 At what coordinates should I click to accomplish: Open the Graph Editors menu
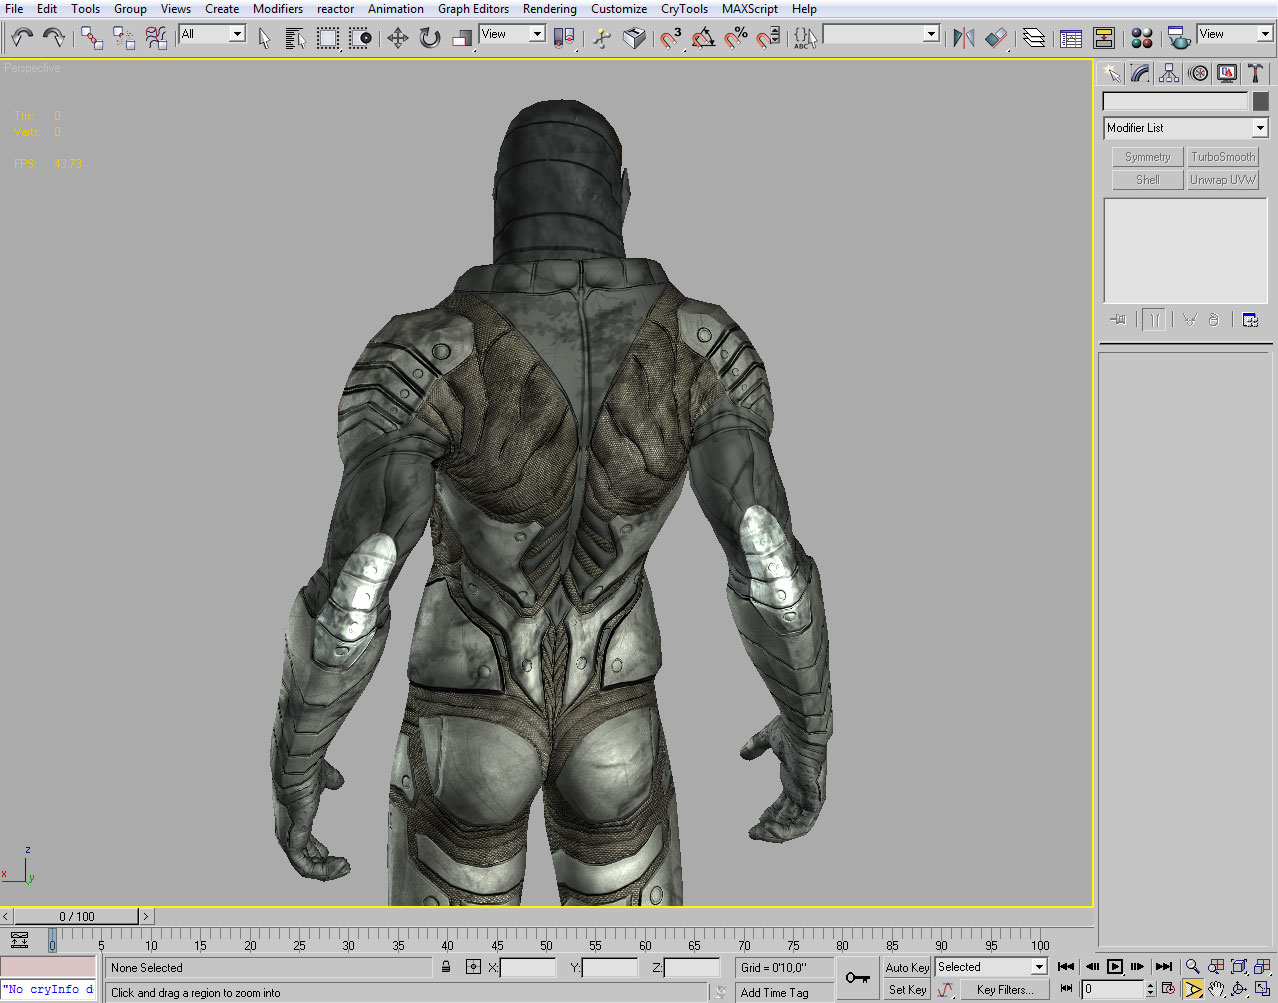(473, 9)
